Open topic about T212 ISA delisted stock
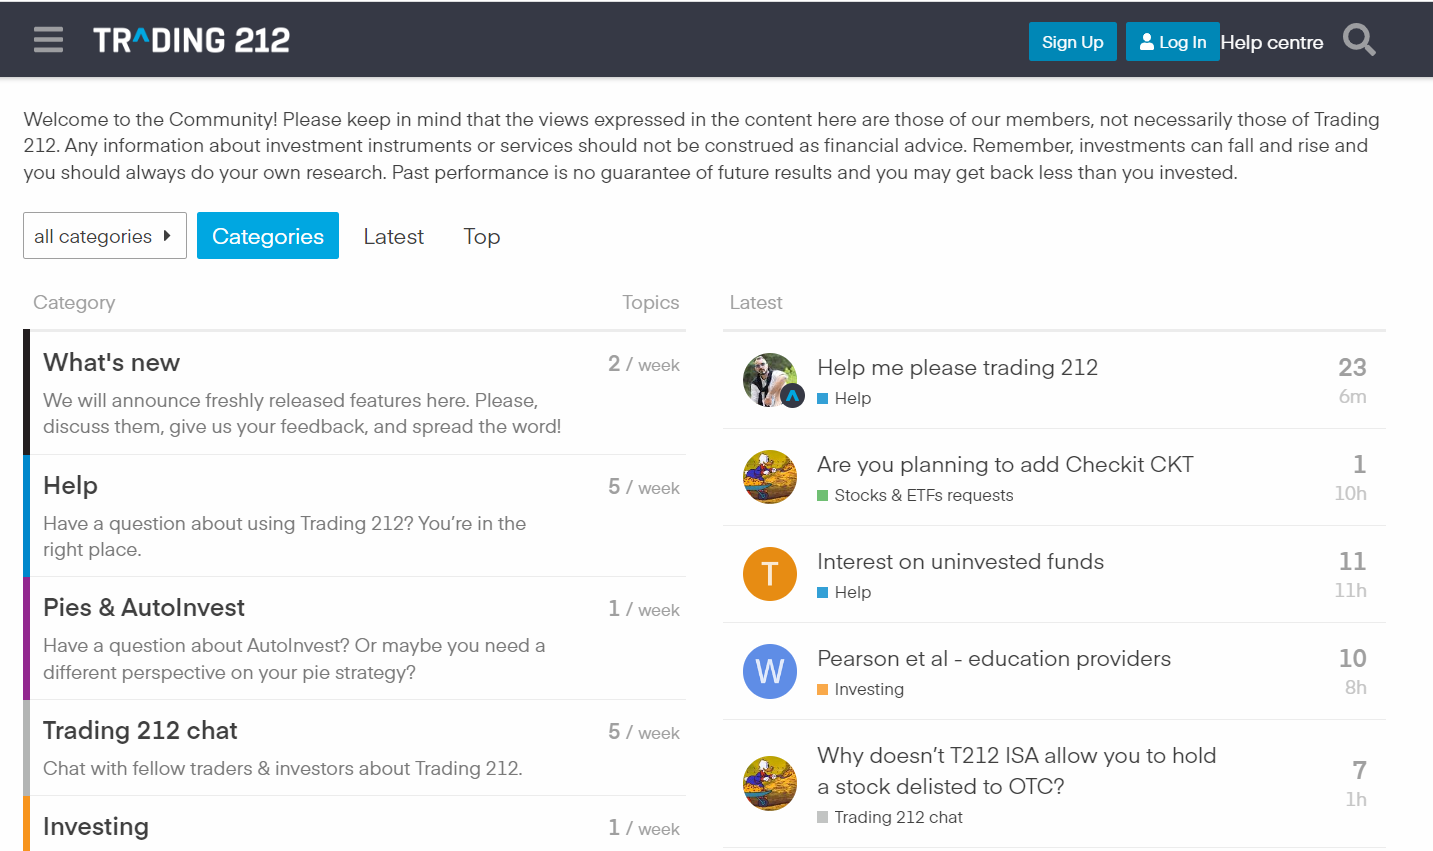The image size is (1433, 851). [1016, 770]
